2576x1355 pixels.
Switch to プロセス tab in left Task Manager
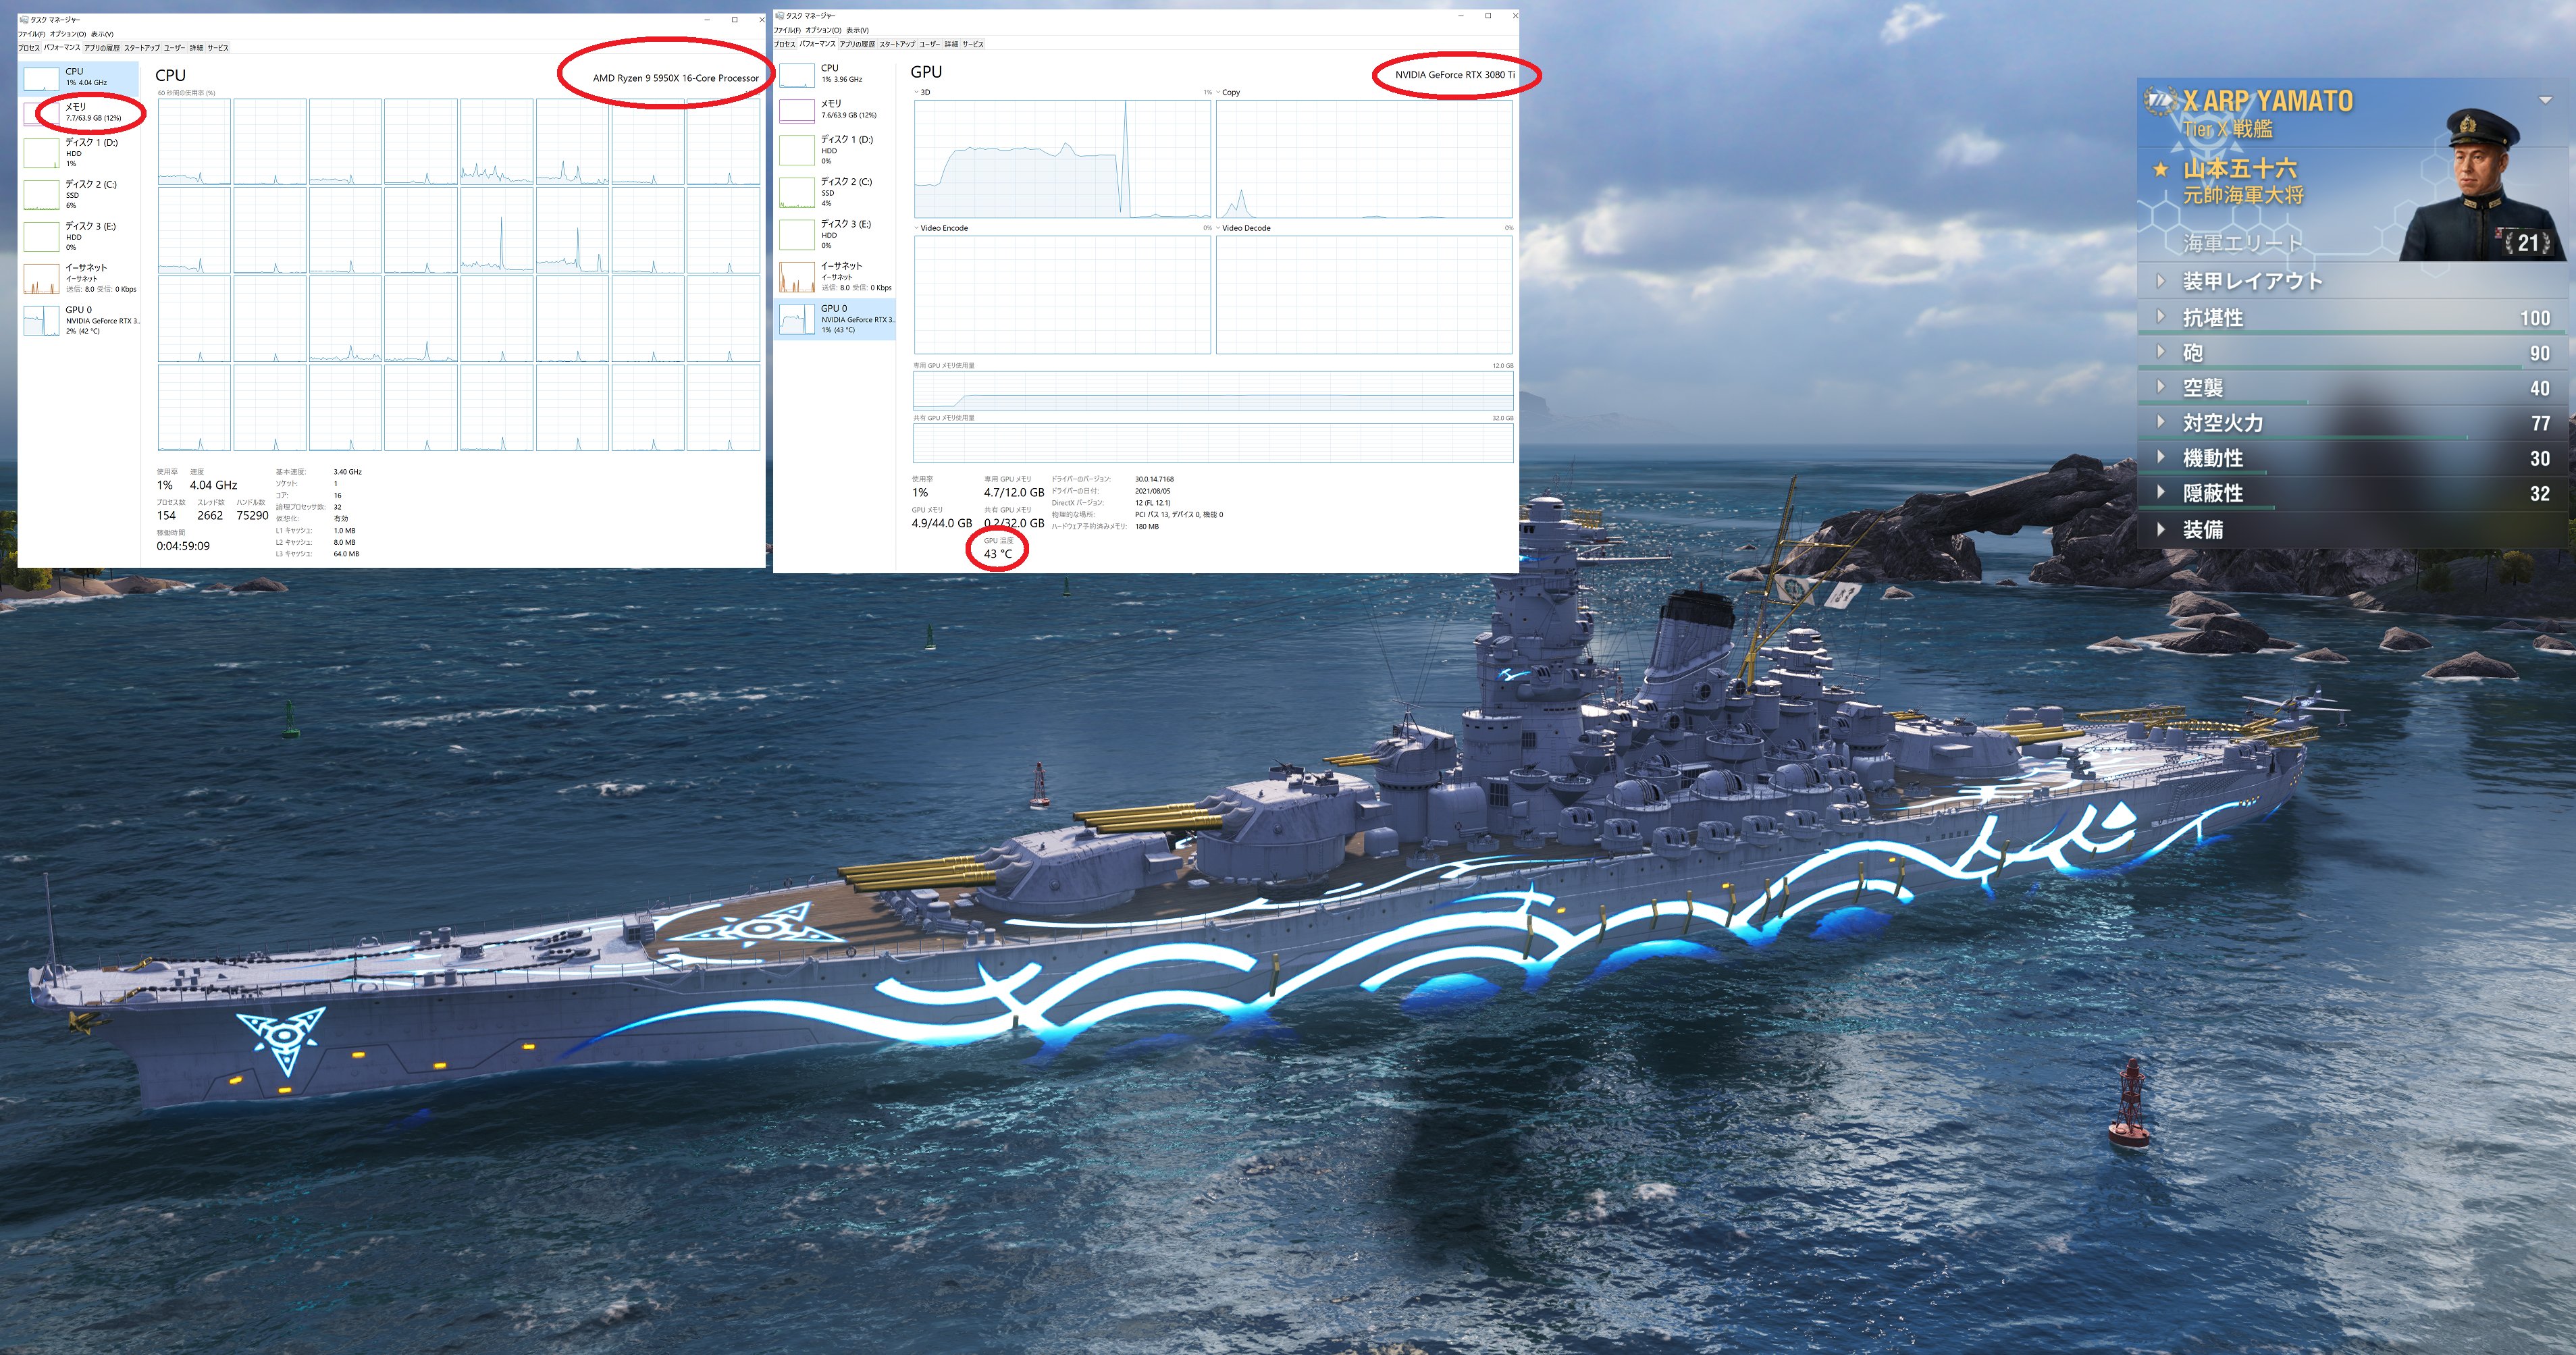click(28, 48)
